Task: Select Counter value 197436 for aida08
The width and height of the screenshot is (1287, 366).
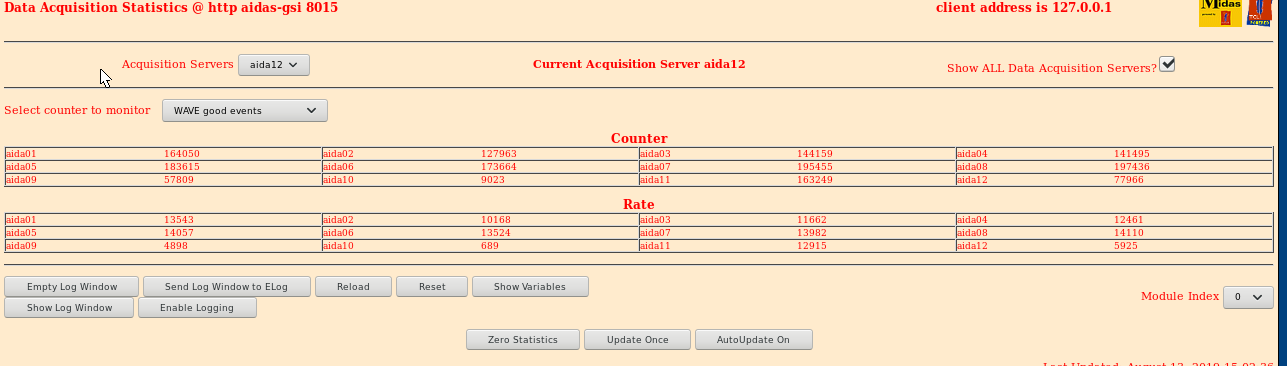Action: (x=1132, y=167)
